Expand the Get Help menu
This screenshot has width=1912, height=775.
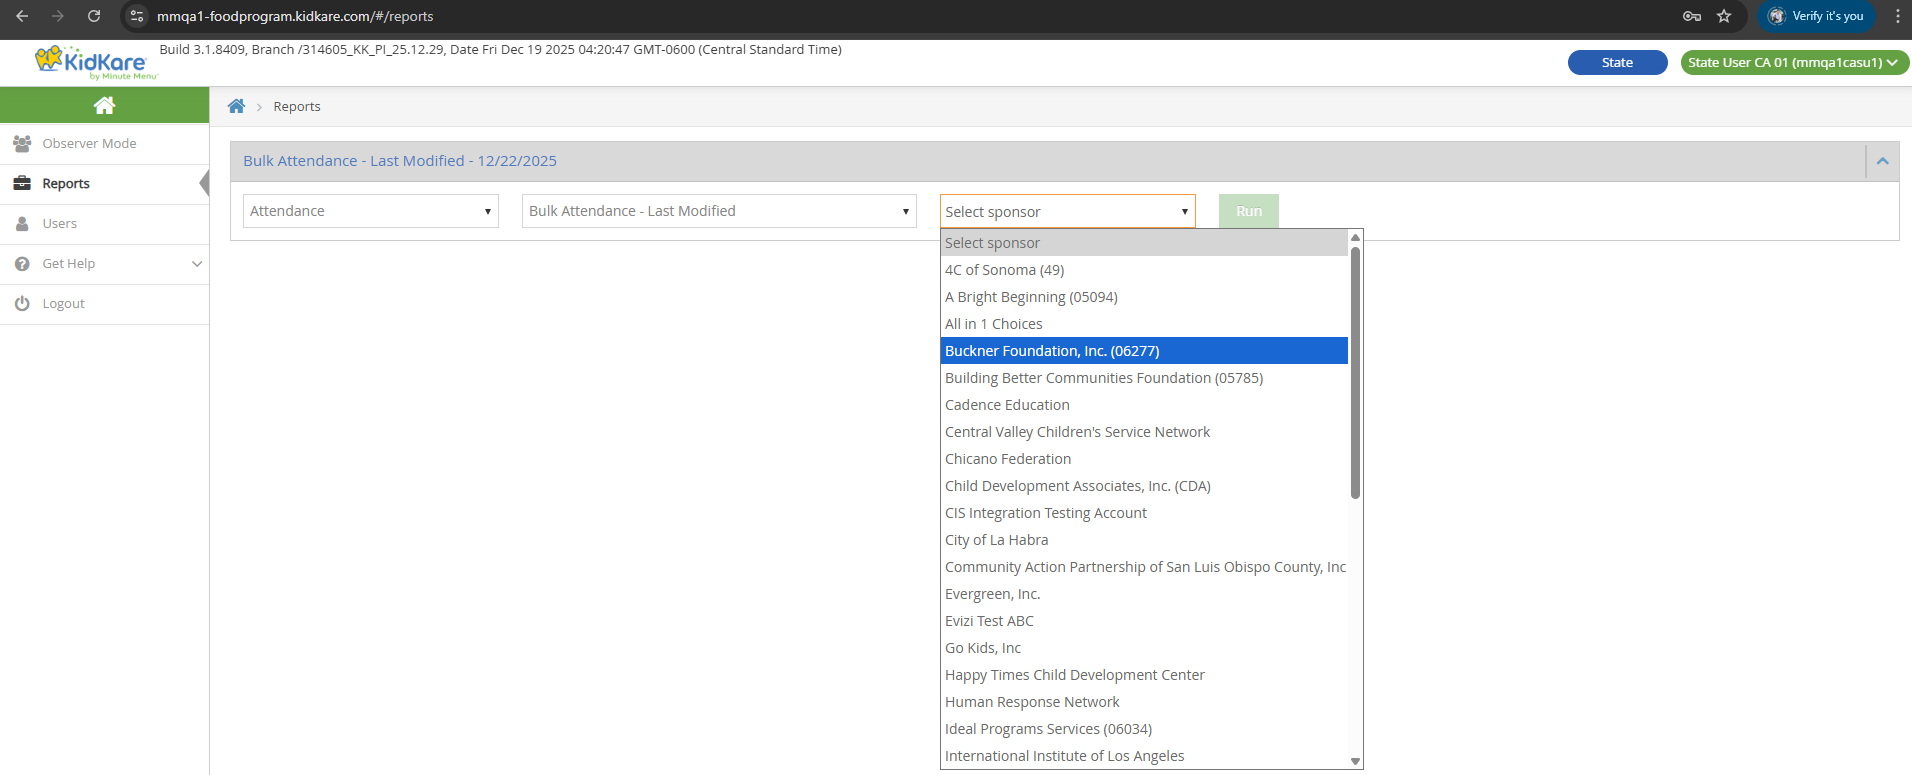[104, 264]
